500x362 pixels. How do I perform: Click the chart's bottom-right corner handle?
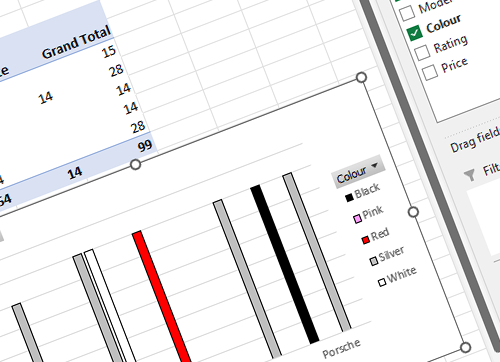[466, 347]
